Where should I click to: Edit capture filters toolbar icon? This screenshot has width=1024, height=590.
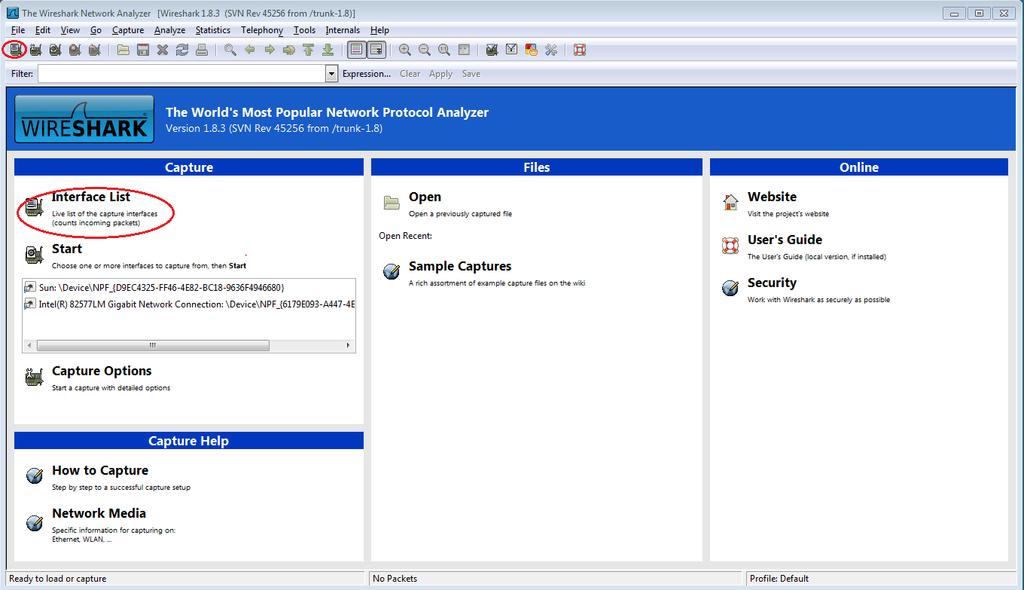pos(492,50)
